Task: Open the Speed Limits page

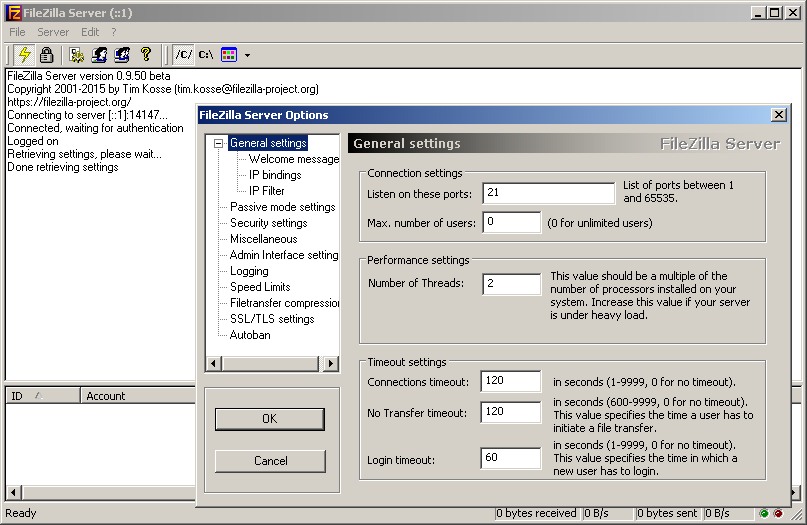Action: pyautogui.click(x=260, y=287)
